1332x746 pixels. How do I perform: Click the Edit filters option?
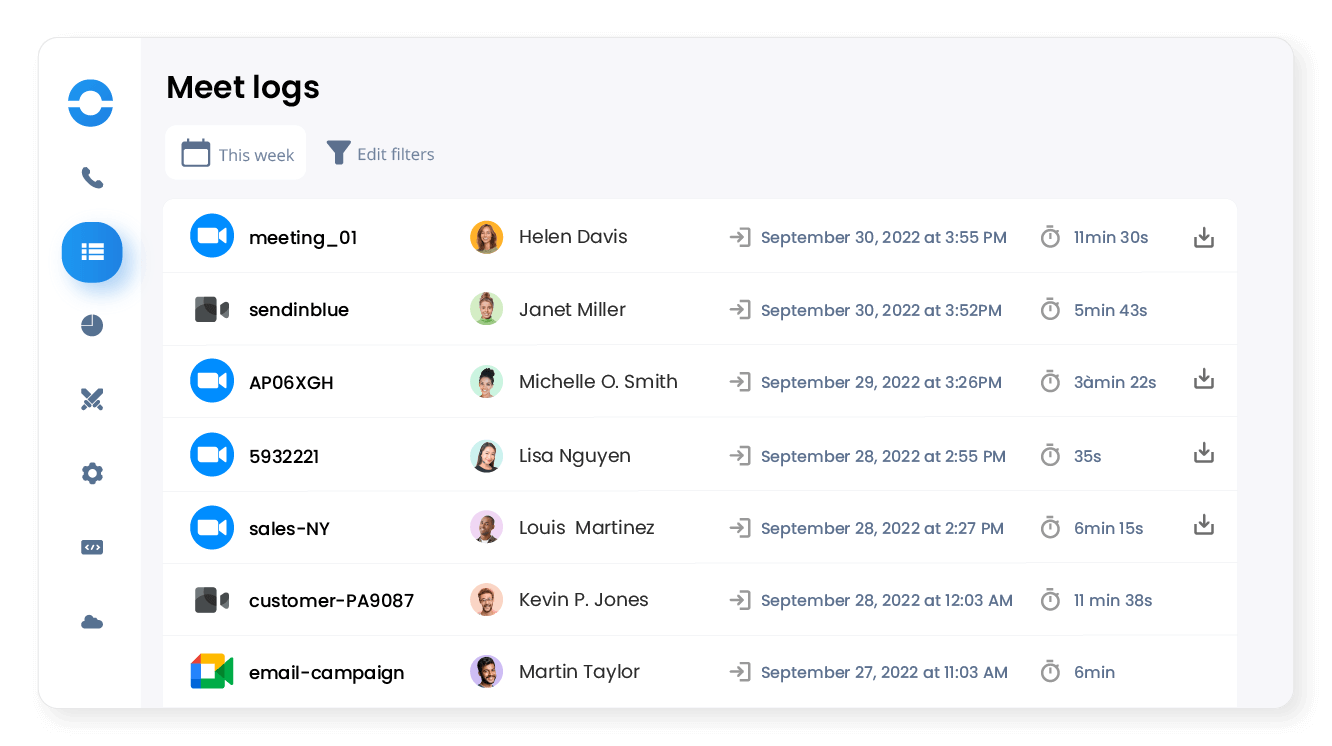coord(395,153)
